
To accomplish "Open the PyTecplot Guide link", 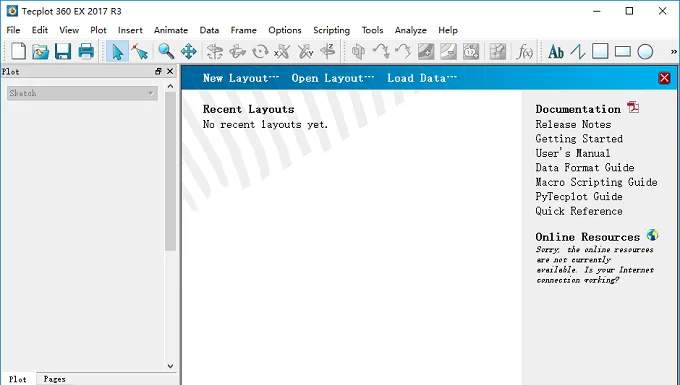I will [579, 196].
